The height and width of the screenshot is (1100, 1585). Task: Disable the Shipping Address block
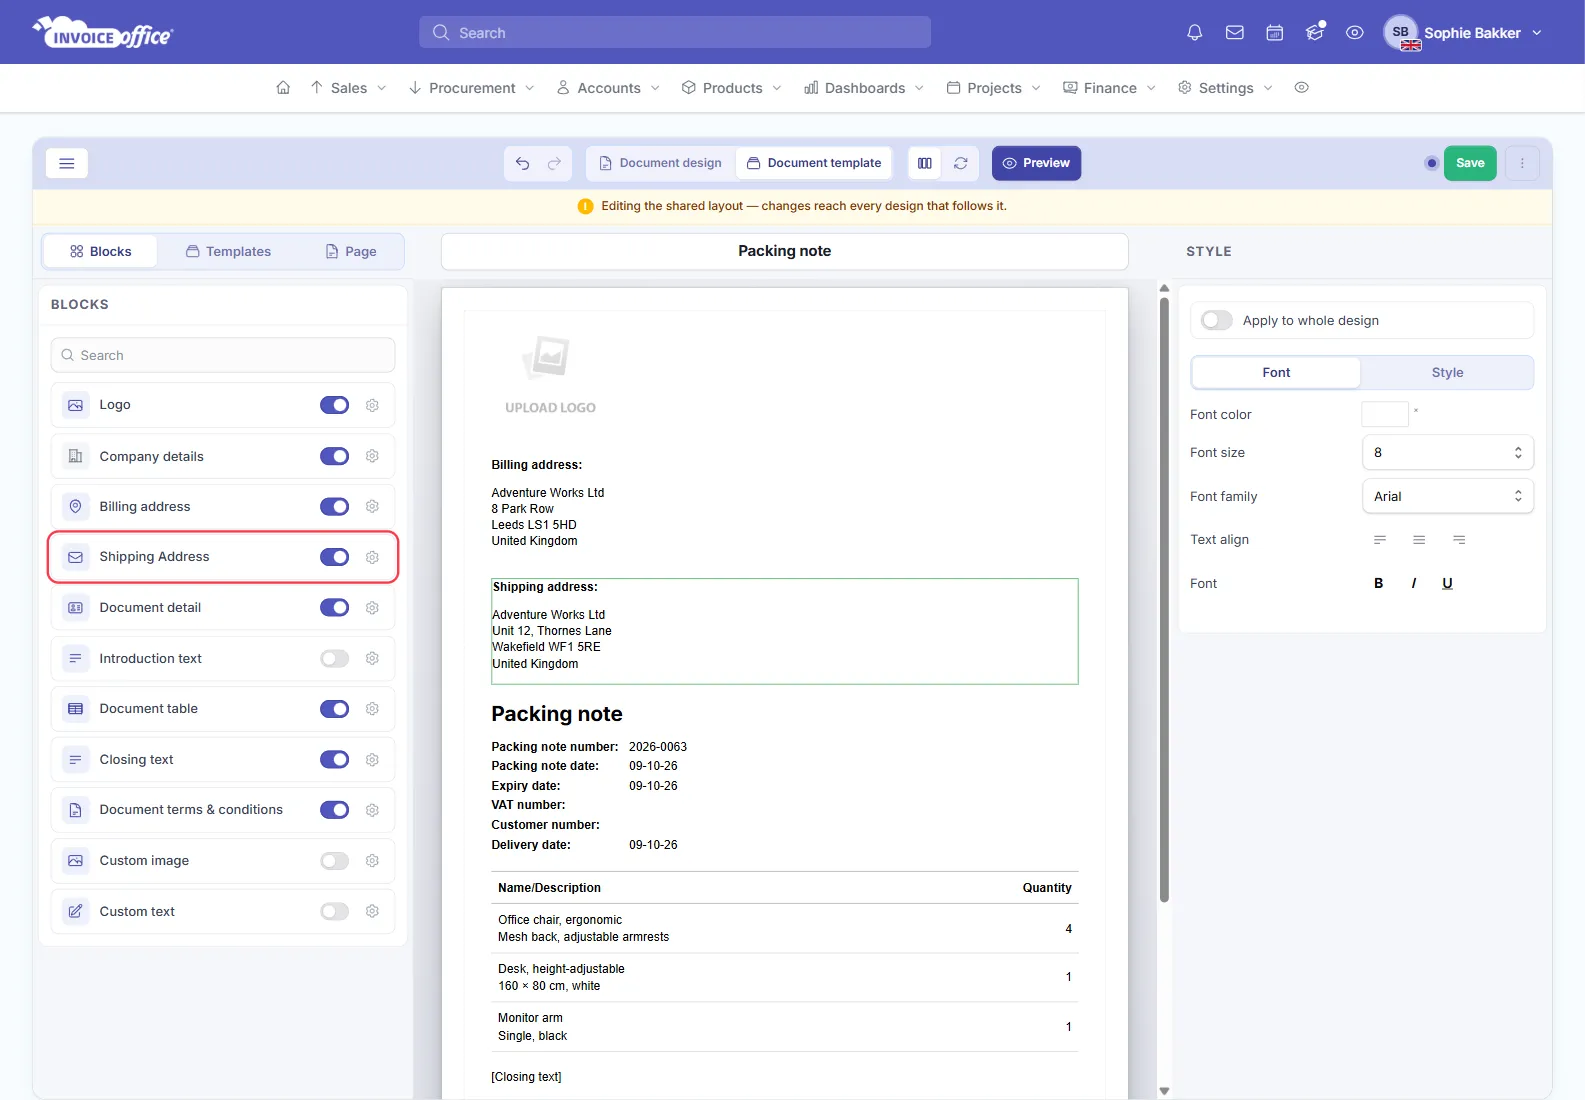click(x=334, y=557)
